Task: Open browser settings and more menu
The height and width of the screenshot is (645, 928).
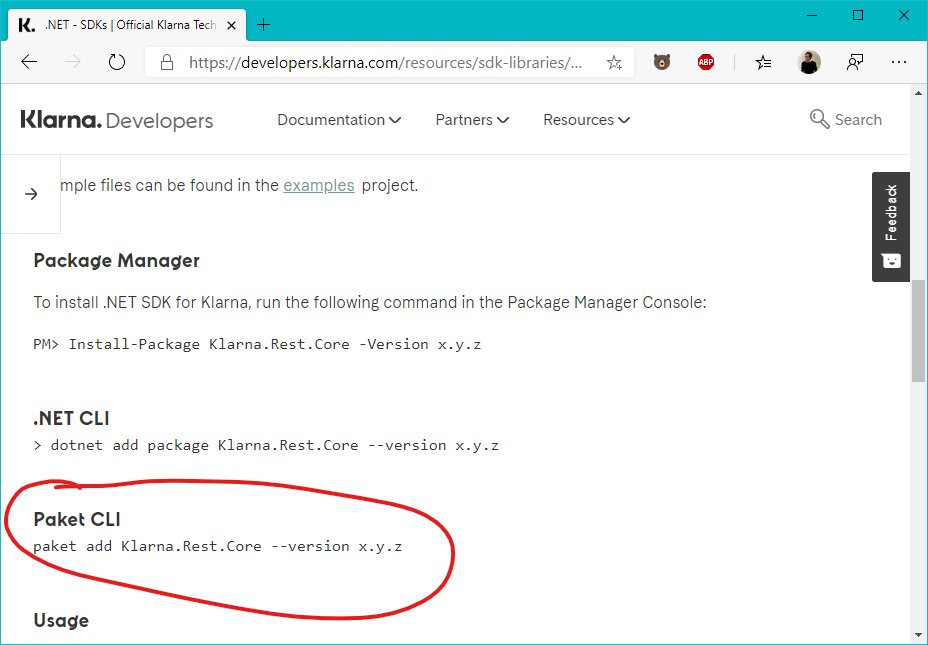Action: (898, 62)
